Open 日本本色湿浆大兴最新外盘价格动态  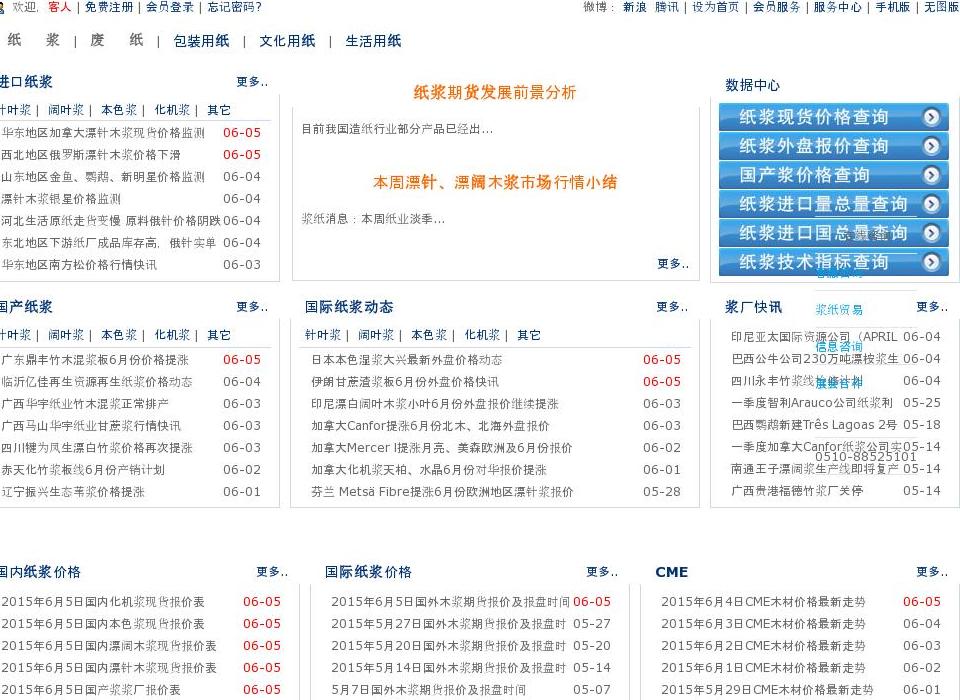pyautogui.click(x=407, y=360)
